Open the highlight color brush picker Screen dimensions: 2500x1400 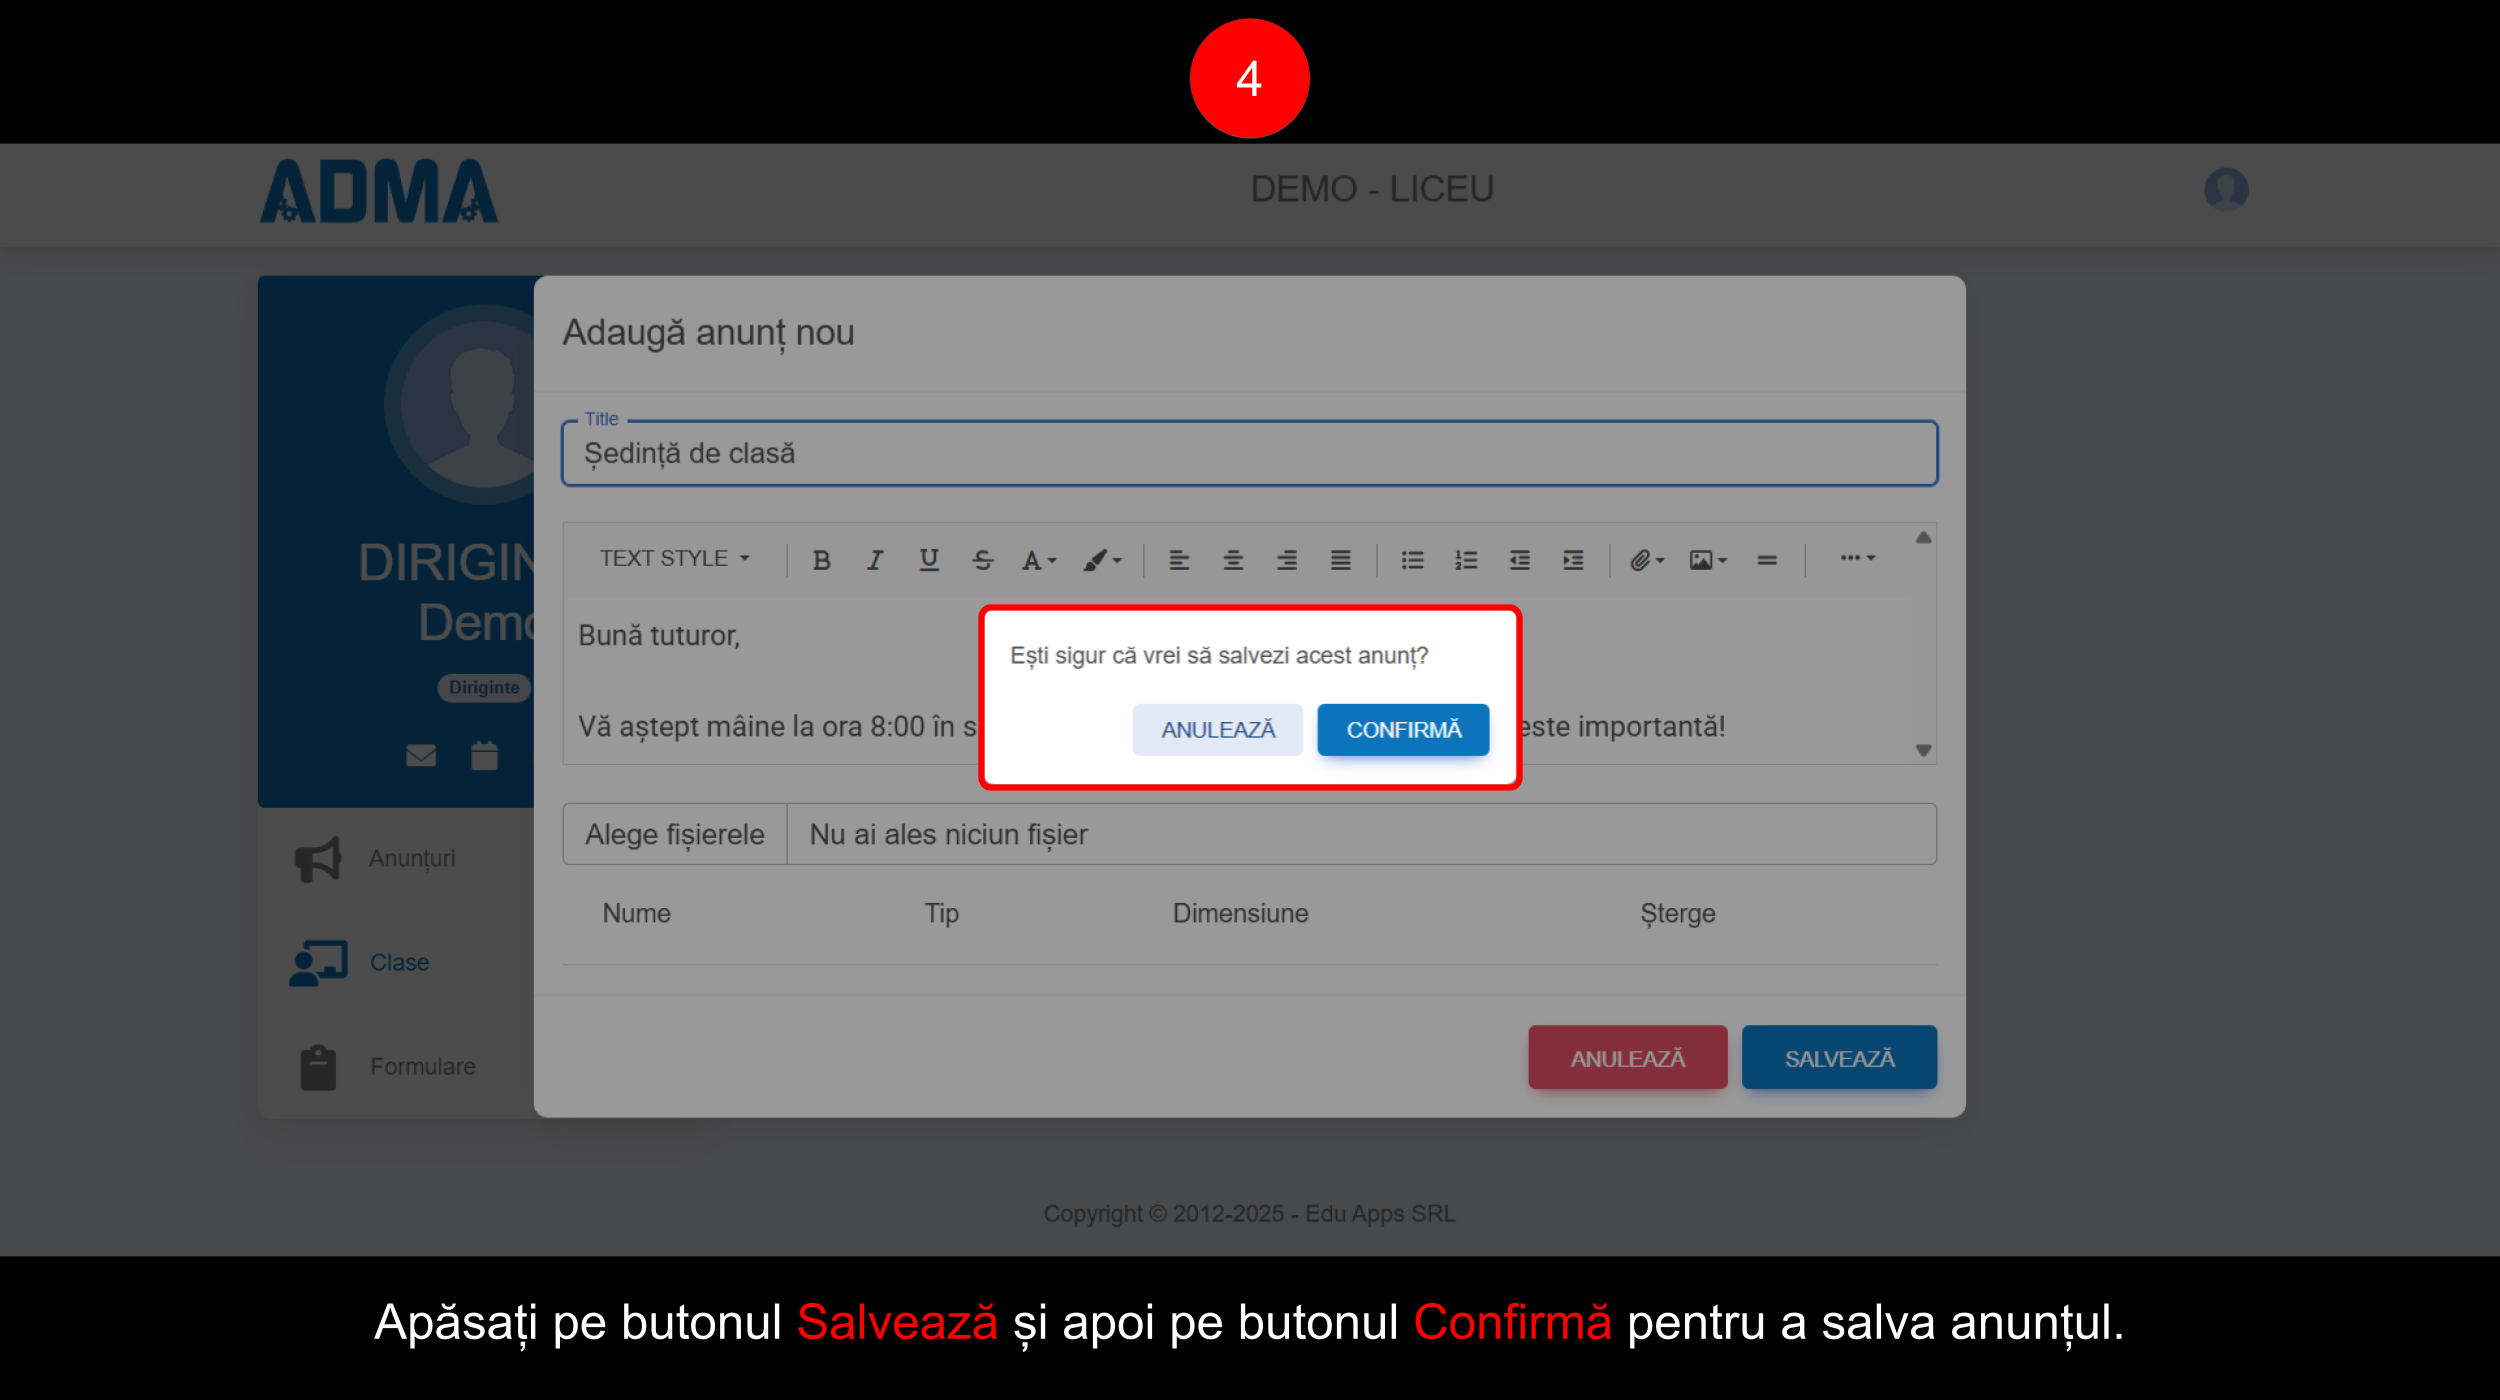tap(1101, 560)
